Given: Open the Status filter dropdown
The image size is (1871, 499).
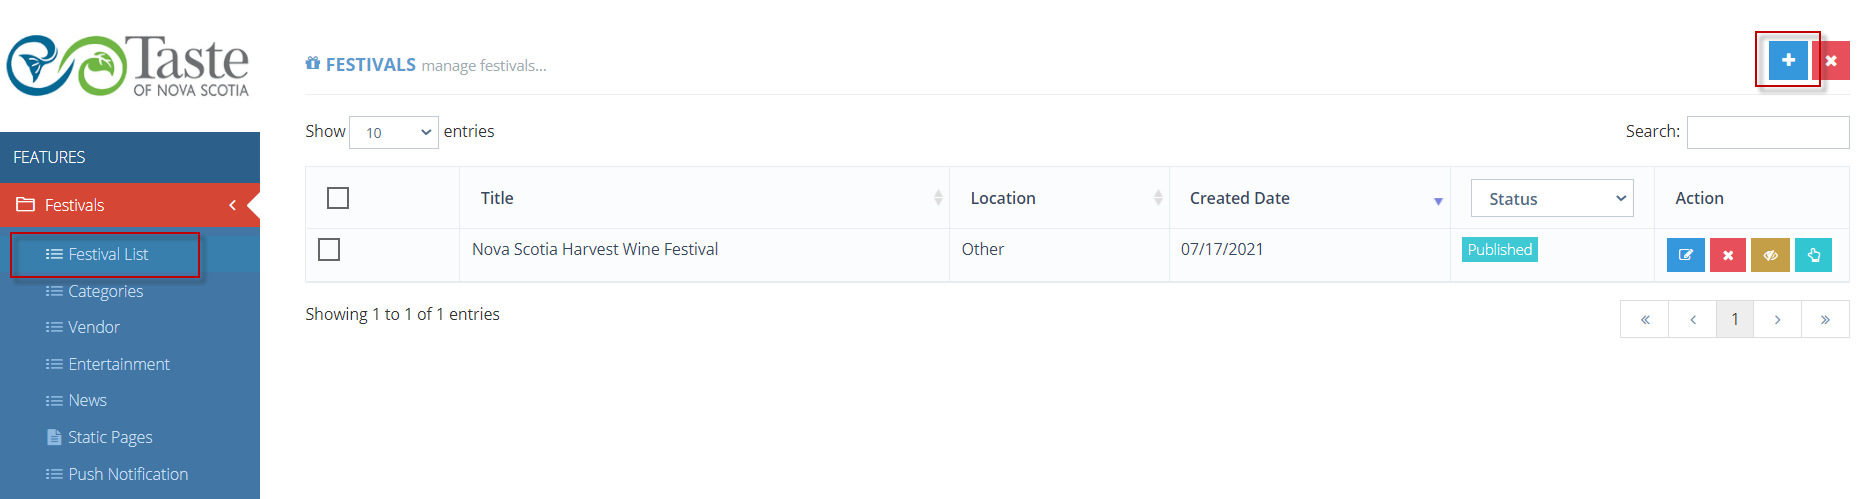Looking at the screenshot, I should [x=1552, y=198].
